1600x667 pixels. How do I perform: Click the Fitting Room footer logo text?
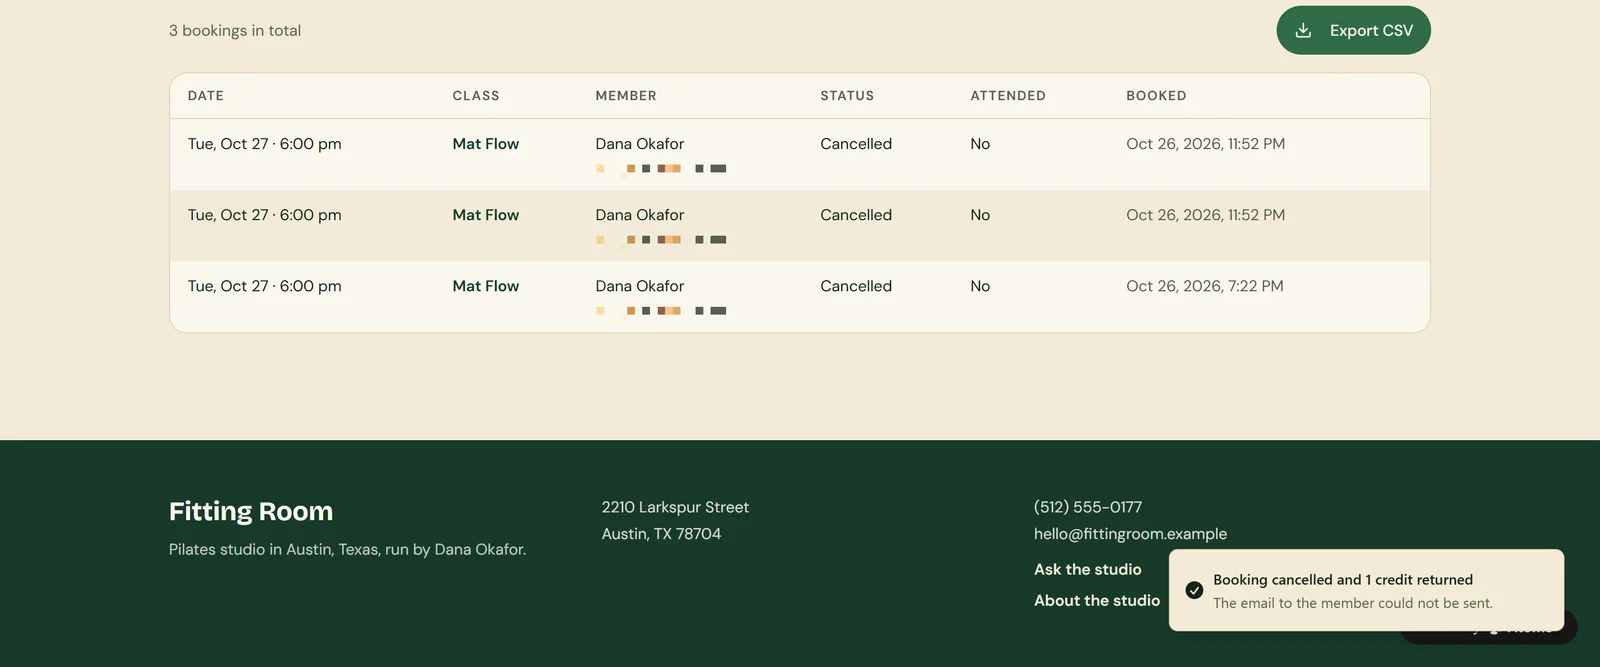pos(251,511)
